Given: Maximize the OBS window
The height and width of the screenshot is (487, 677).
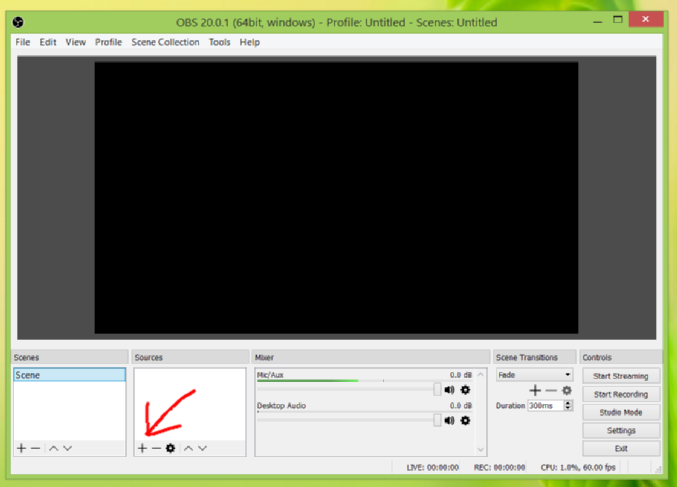Looking at the screenshot, I should pyautogui.click(x=618, y=20).
